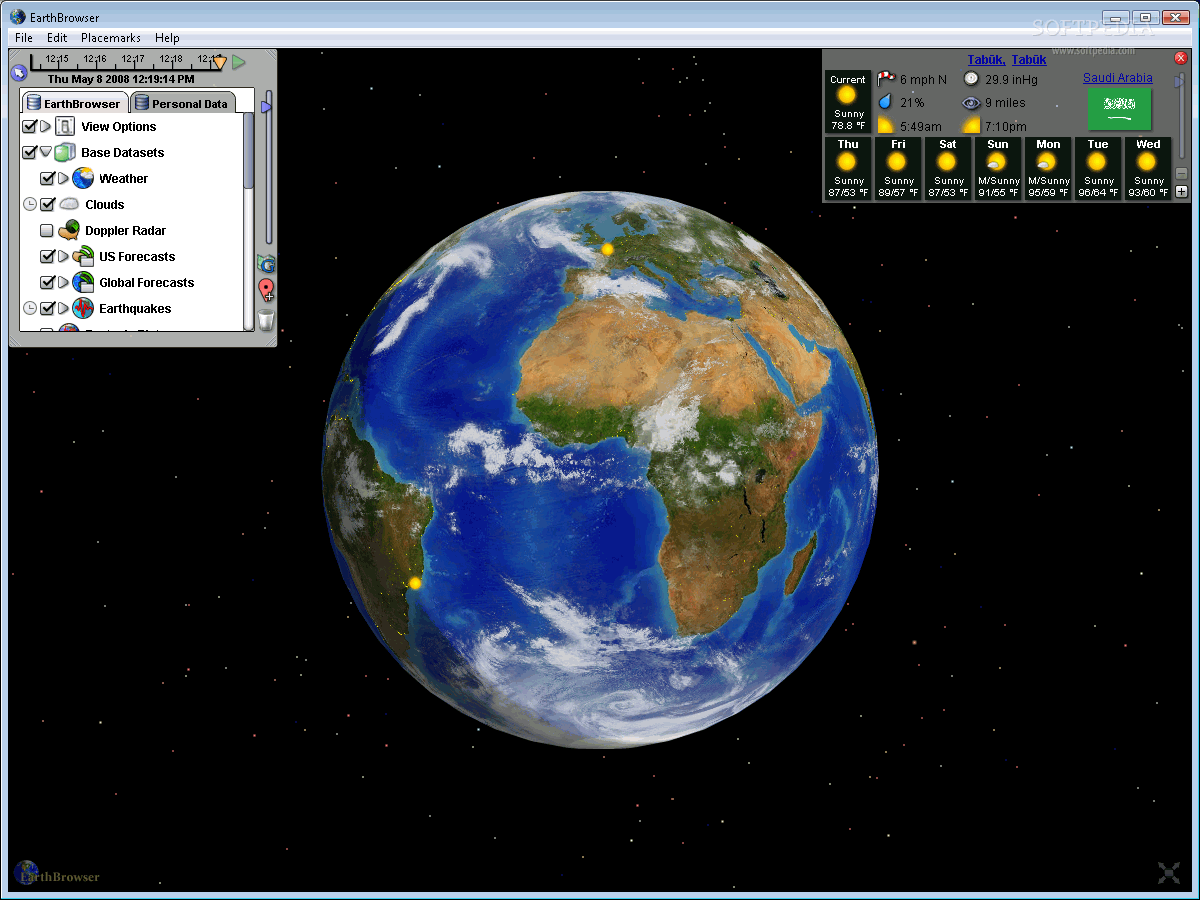This screenshot has width=1200, height=900.
Task: Add a new placemark with pin icon
Action: click(266, 291)
